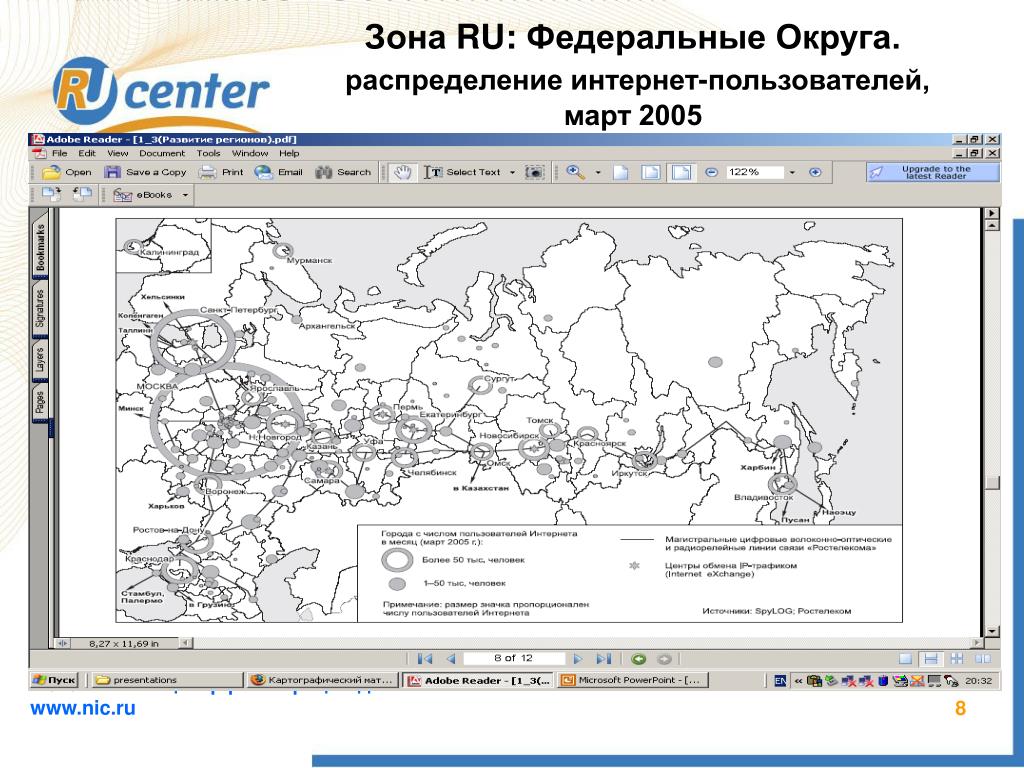The width and height of the screenshot is (1024, 768).
Task: Click the 20:32 tray clock
Action: click(x=978, y=680)
